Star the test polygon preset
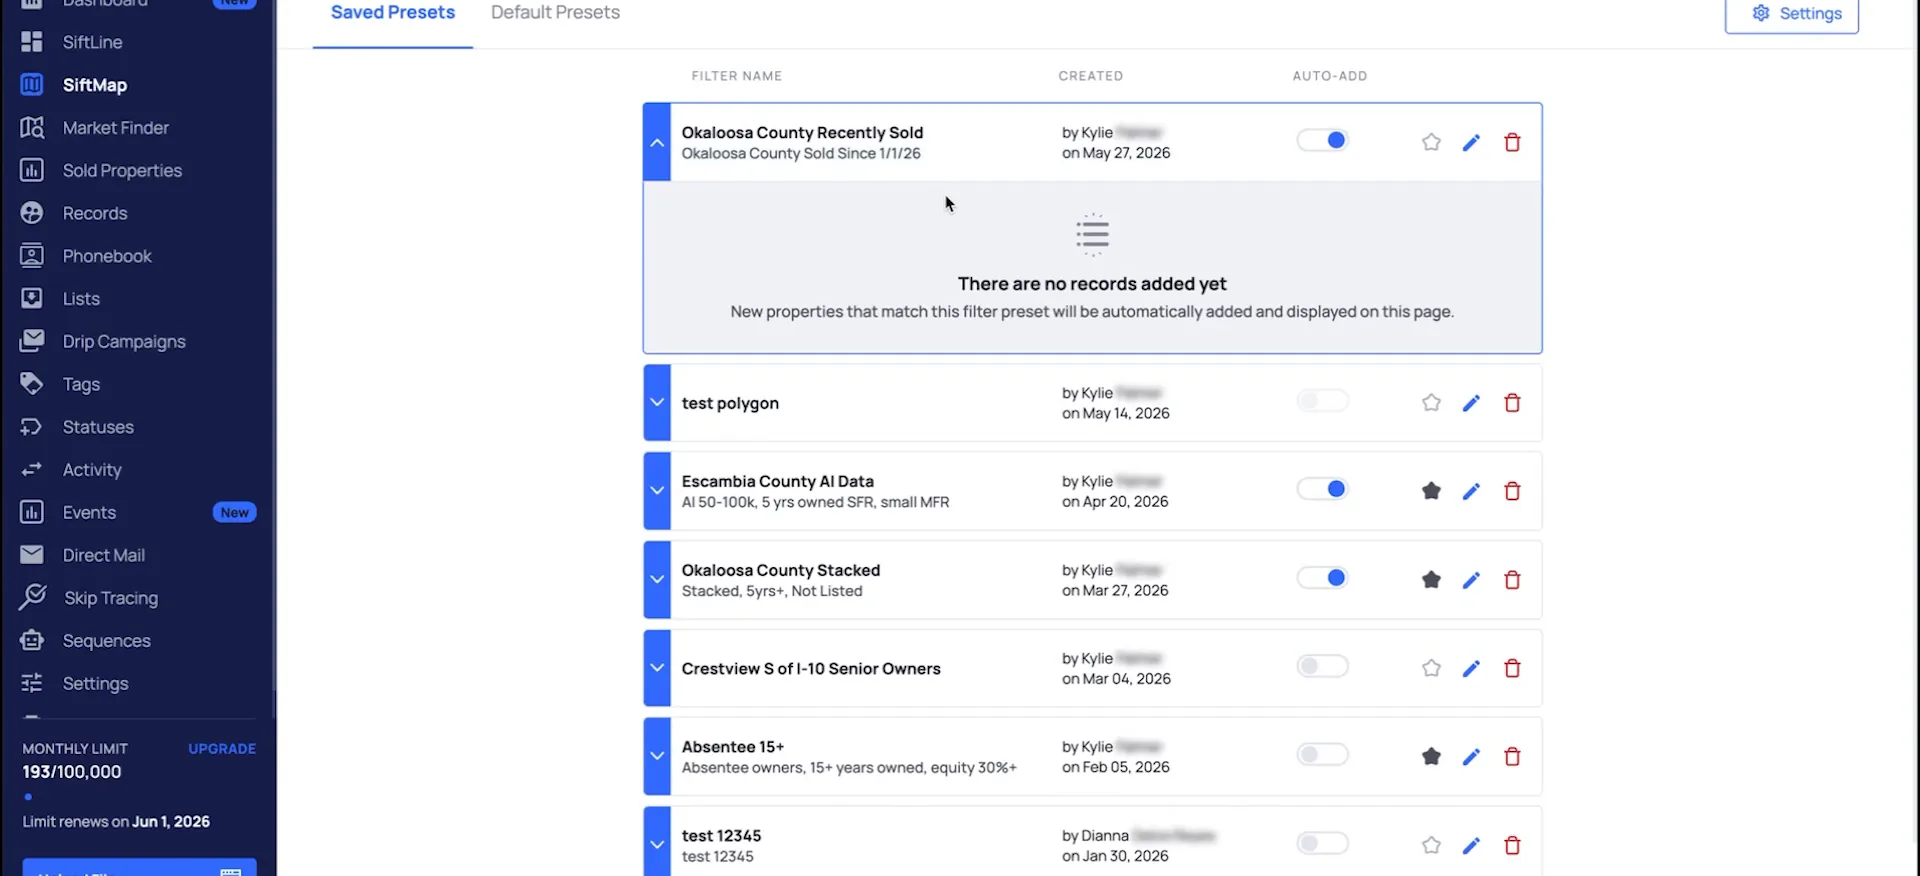The image size is (1920, 876). [1431, 403]
